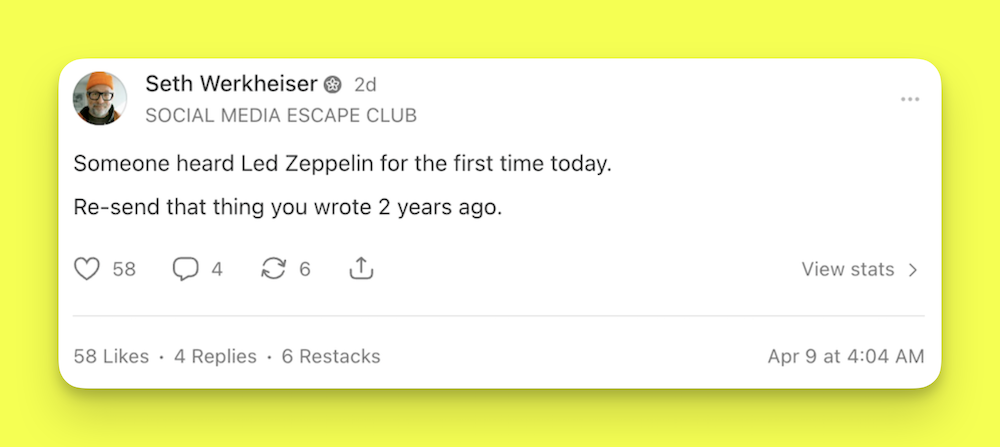Open the three-dot more options menu
The width and height of the screenshot is (1000, 447).
(909, 99)
